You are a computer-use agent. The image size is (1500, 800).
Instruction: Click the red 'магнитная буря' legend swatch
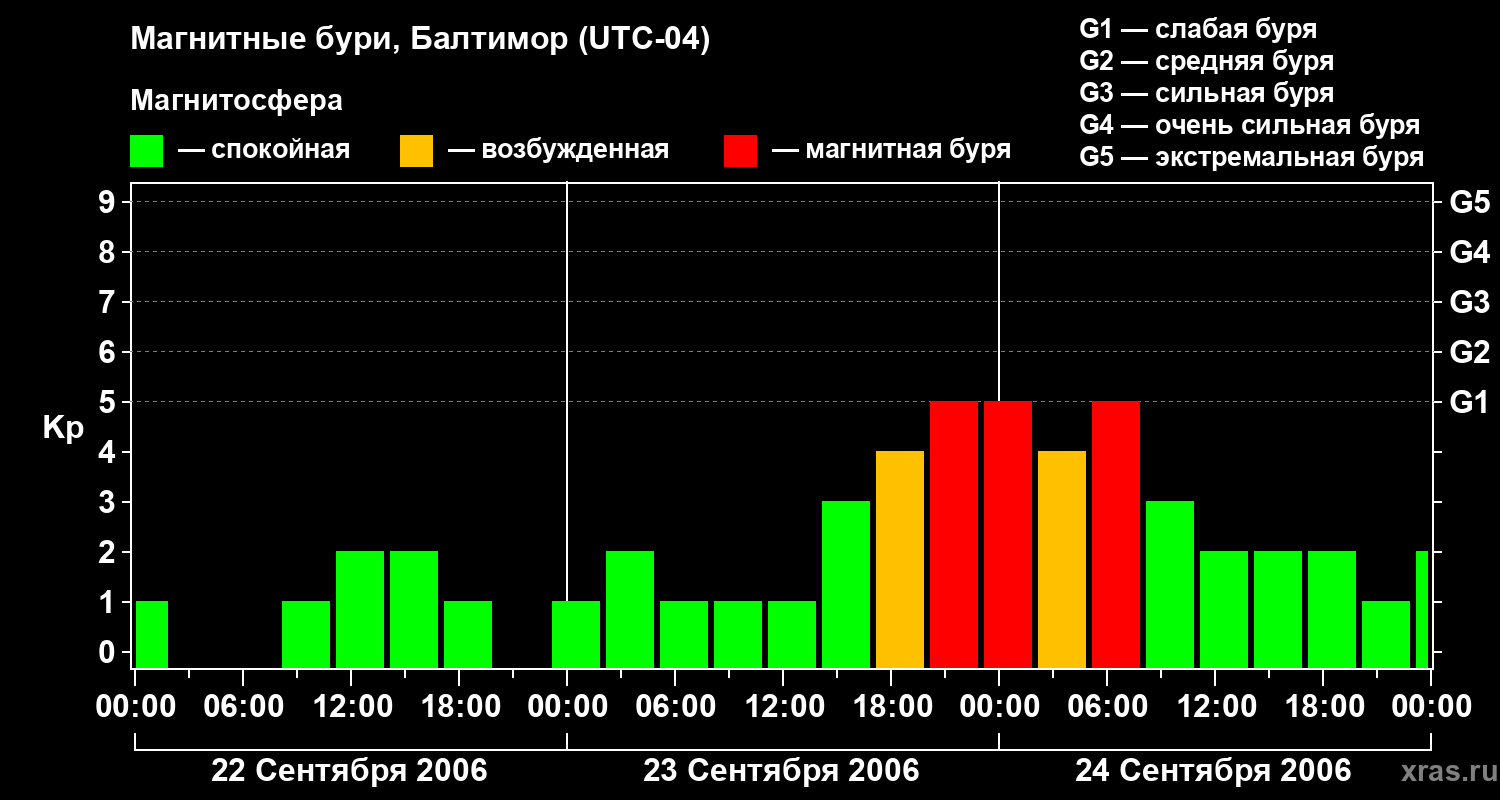click(740, 151)
